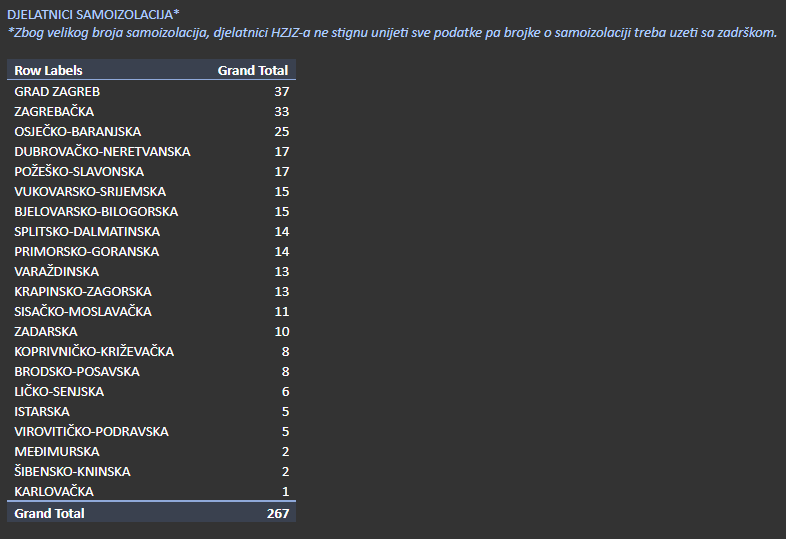The image size is (786, 539).
Task: Click the POŽEŠKO-SLAVONSKA row label
Action: click(79, 171)
